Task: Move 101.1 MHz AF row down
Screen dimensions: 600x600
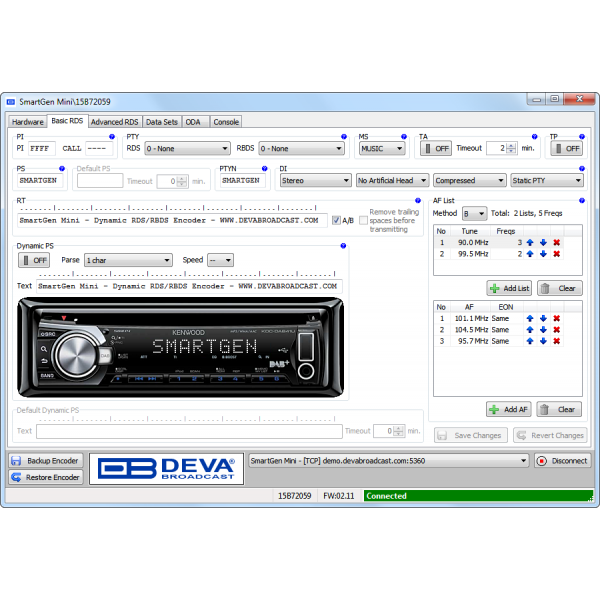Action: pos(543,318)
